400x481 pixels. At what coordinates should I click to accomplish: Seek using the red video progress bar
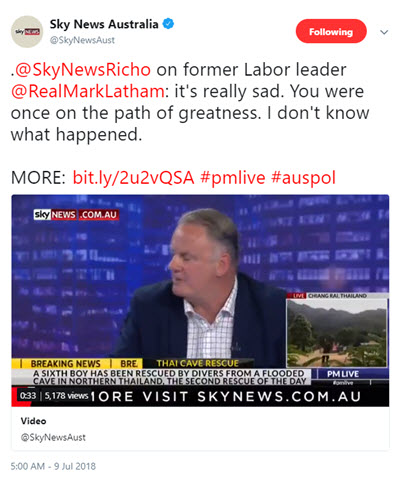click(x=23, y=388)
